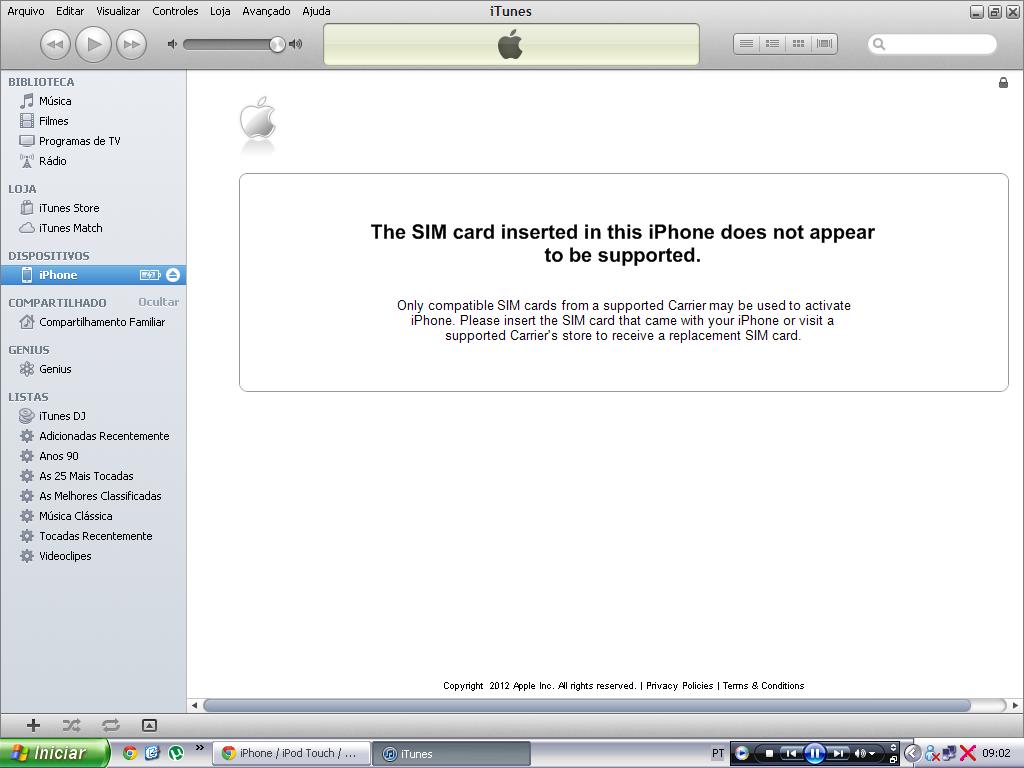The height and width of the screenshot is (768, 1024).
Task: Open the Ajuda menu
Action: (316, 11)
